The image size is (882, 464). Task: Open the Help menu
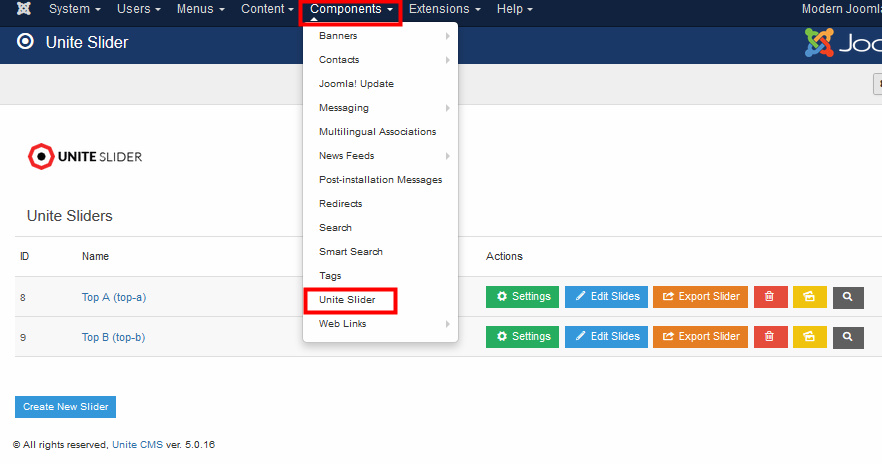point(514,9)
